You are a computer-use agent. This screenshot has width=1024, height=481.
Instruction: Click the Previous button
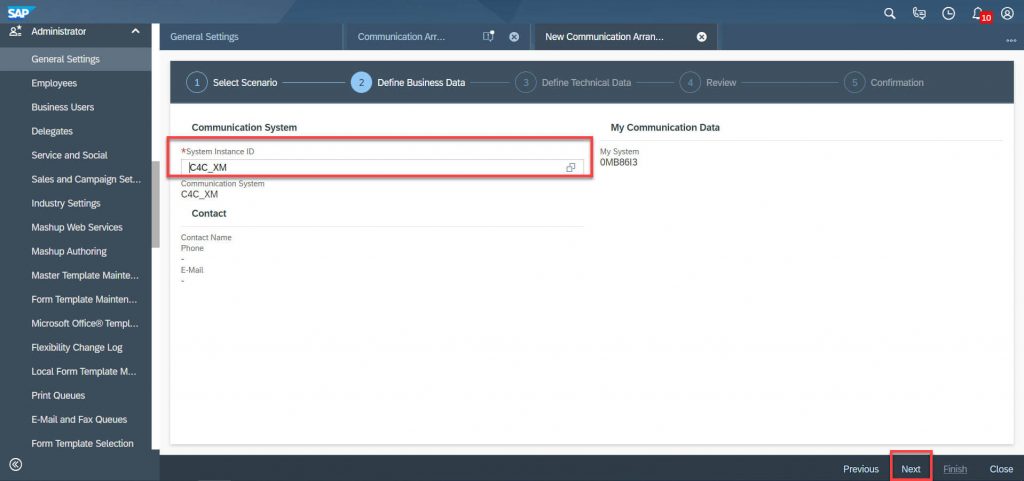(861, 469)
